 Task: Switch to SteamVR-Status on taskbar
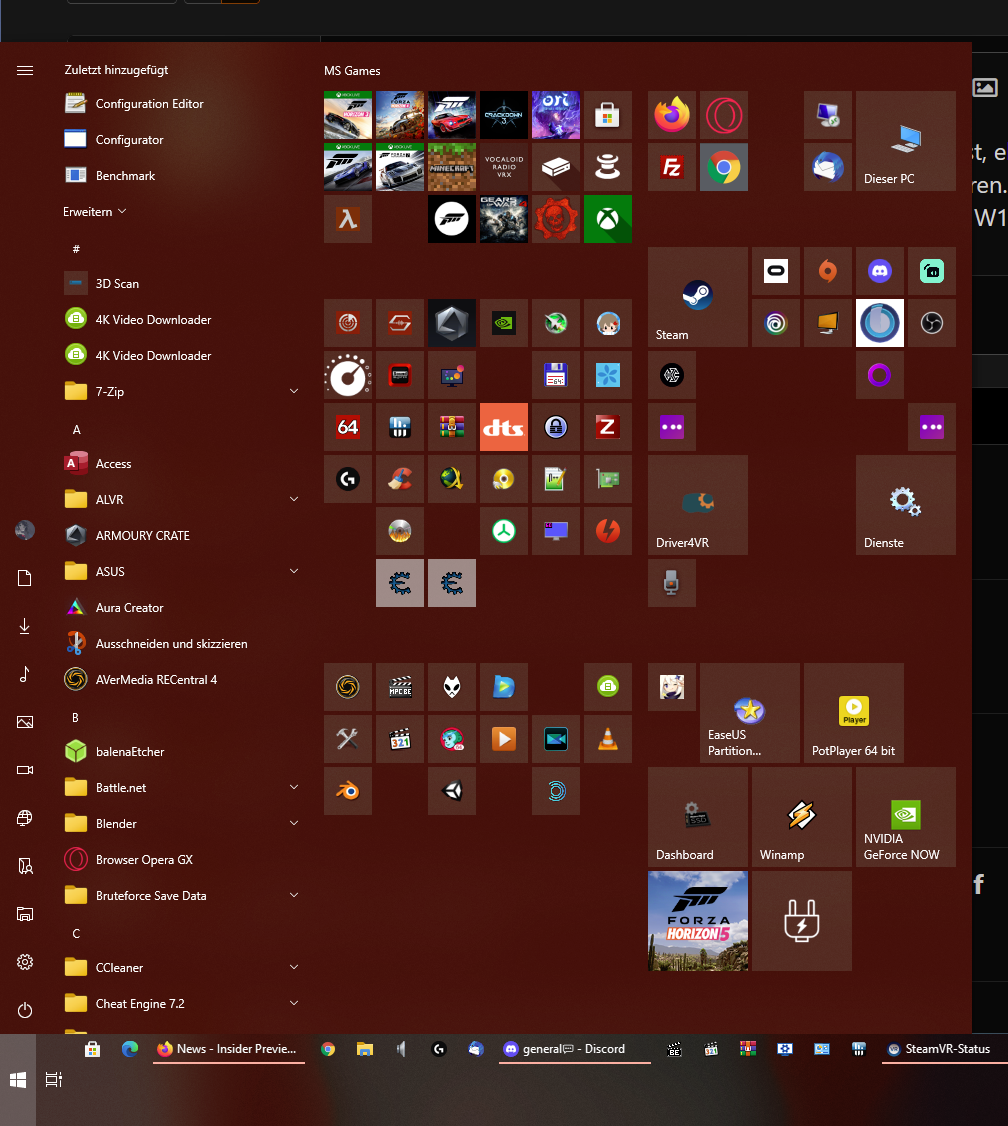945,1049
